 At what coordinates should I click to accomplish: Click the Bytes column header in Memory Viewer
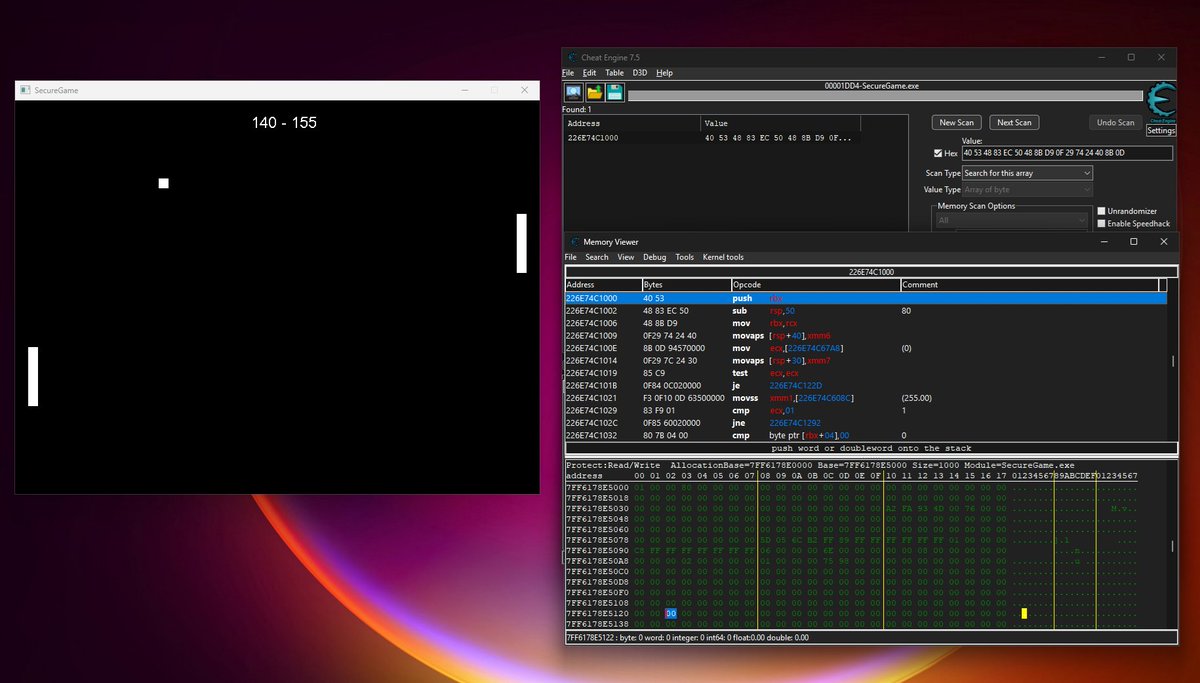[685, 285]
